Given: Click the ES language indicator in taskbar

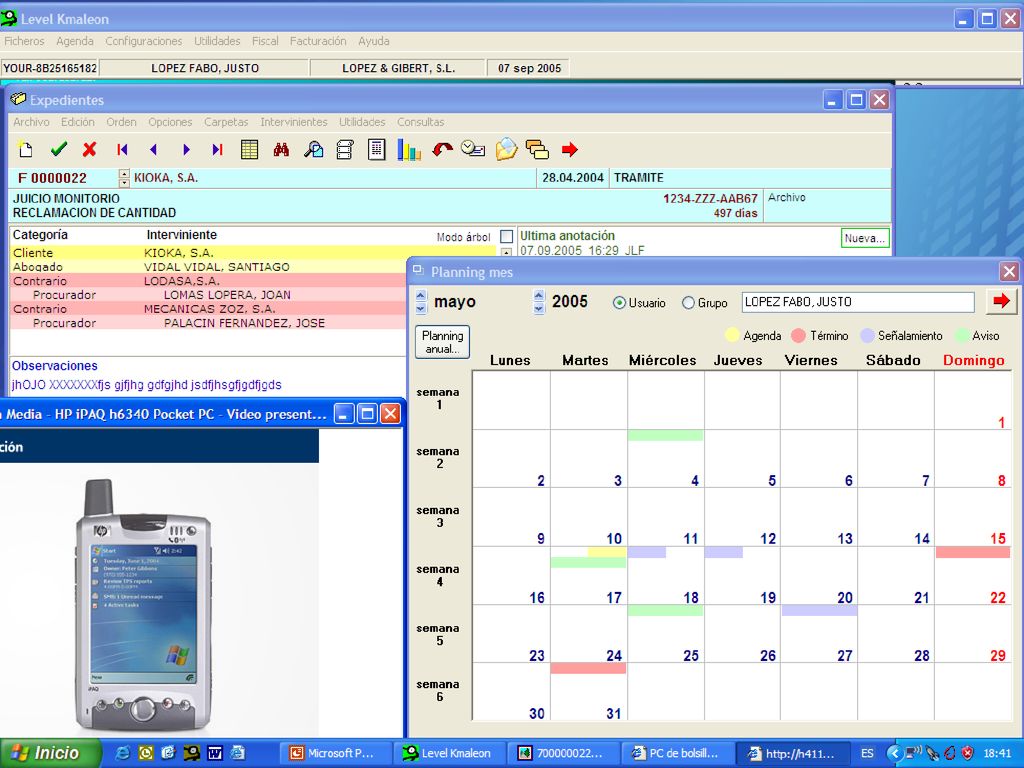Looking at the screenshot, I should (867, 753).
